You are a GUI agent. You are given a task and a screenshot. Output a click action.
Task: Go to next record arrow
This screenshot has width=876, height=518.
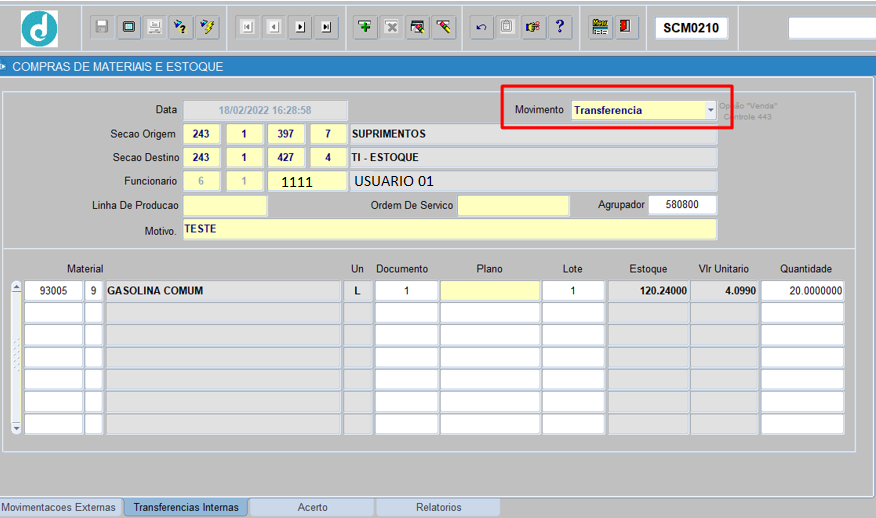tap(301, 27)
